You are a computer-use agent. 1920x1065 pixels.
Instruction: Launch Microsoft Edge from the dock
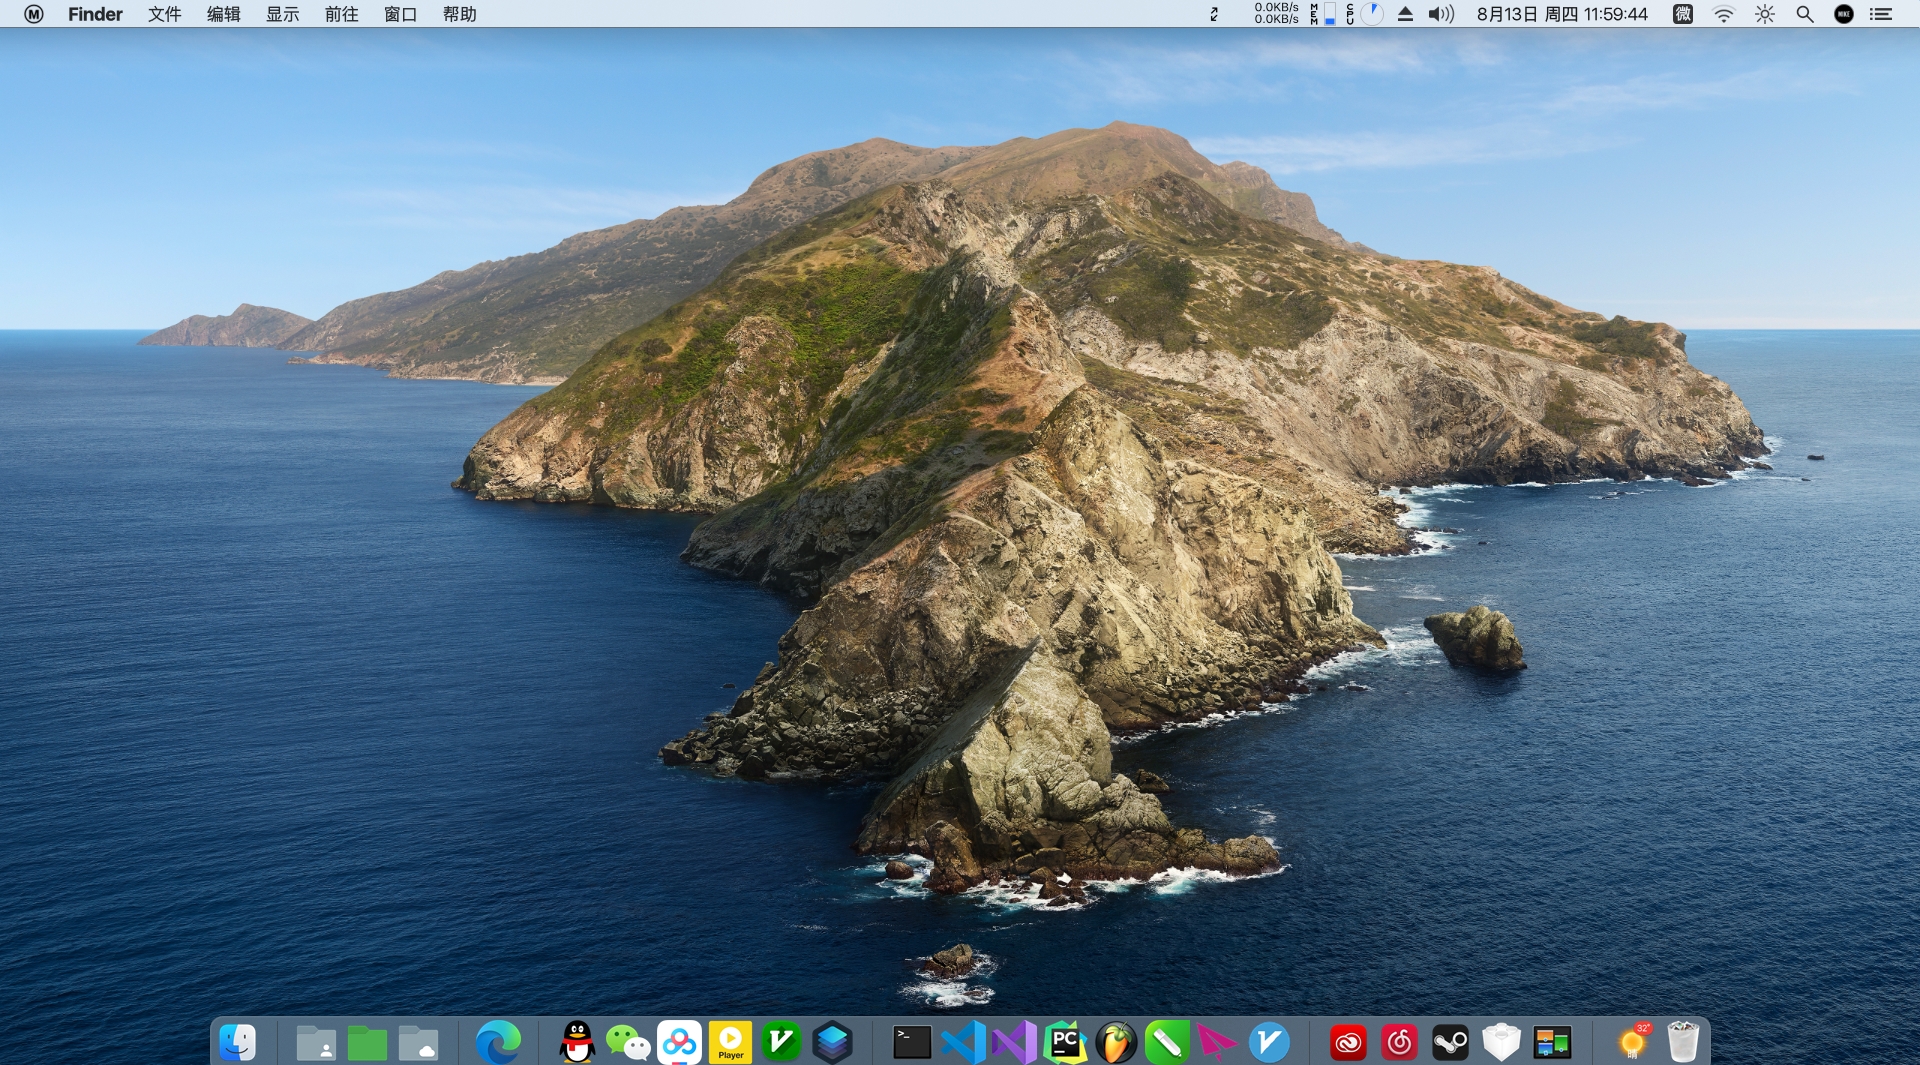(498, 1043)
